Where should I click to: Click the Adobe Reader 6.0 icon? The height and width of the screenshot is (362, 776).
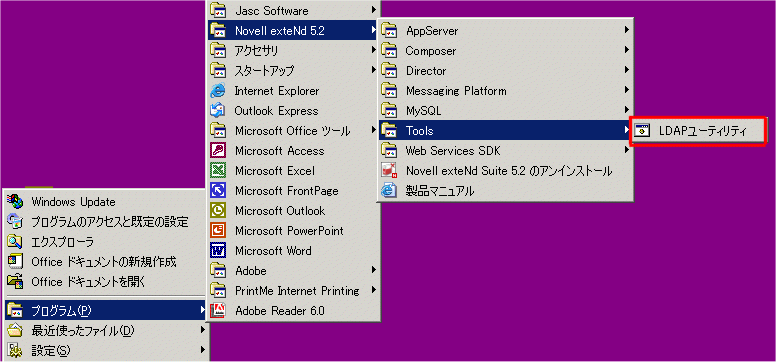[218, 310]
